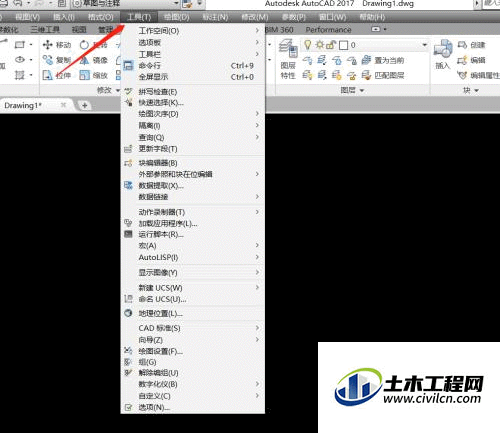Choose Quick Select (快速选择) menu item

[x=193, y=103]
